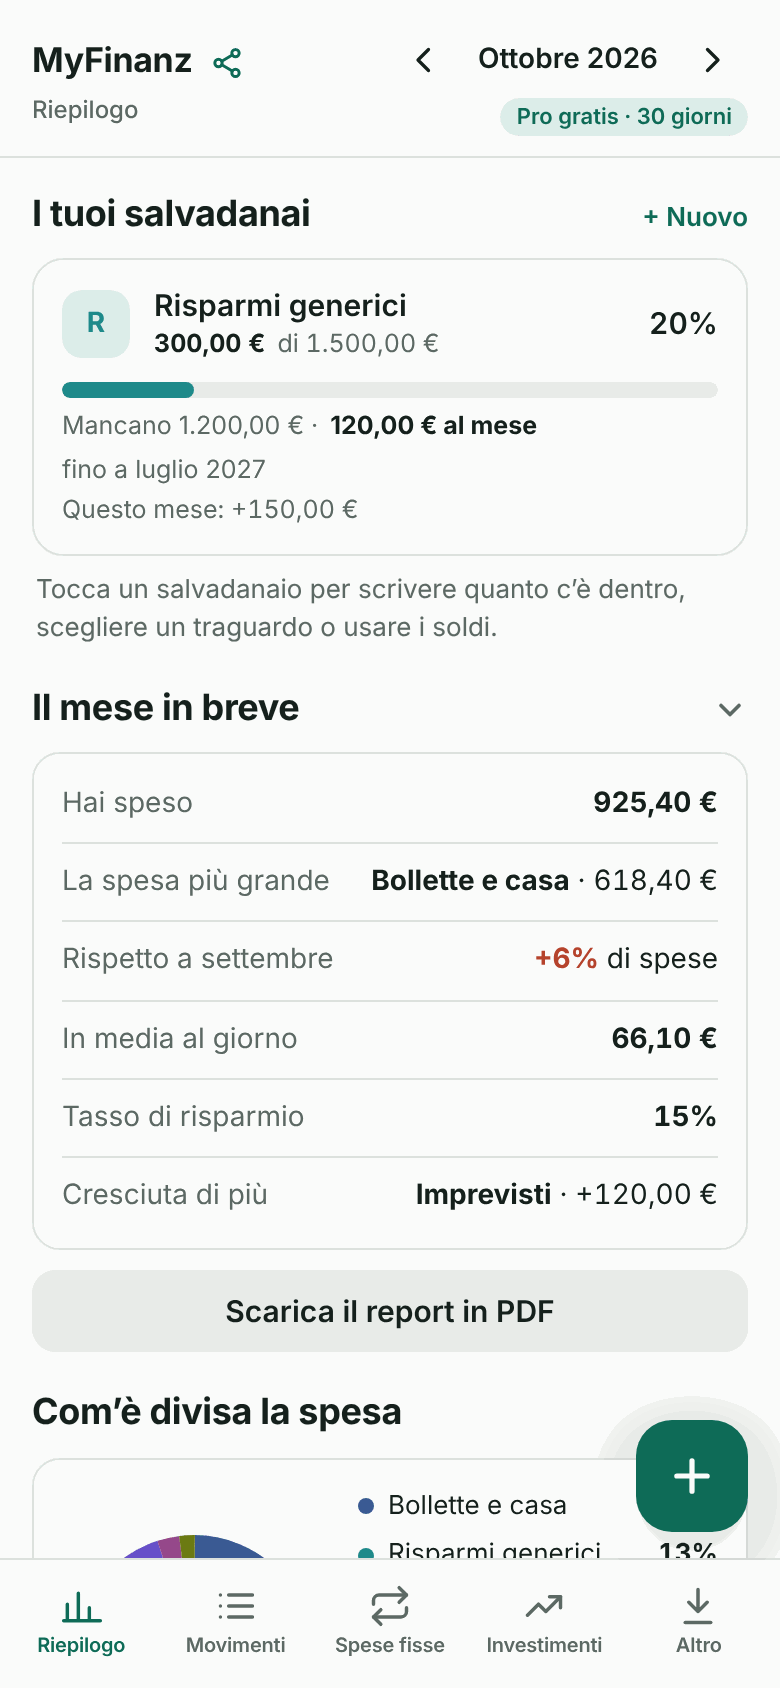Tap the floating plus add button

pyautogui.click(x=692, y=1476)
